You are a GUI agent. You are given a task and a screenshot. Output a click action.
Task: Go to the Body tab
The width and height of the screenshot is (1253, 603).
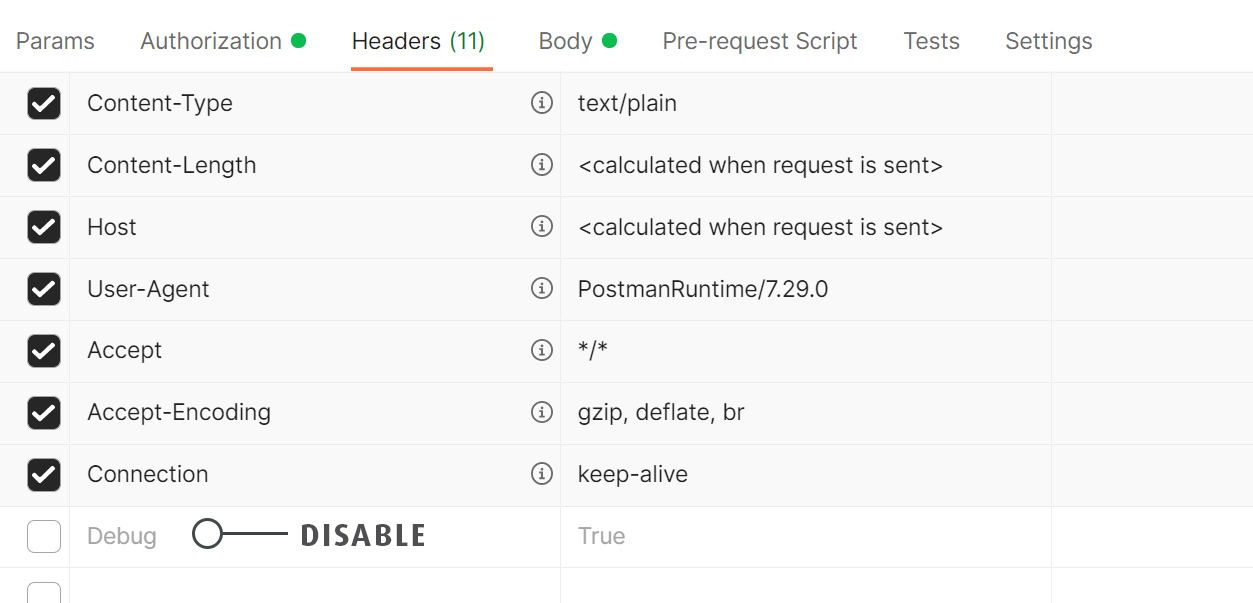[x=566, y=41]
